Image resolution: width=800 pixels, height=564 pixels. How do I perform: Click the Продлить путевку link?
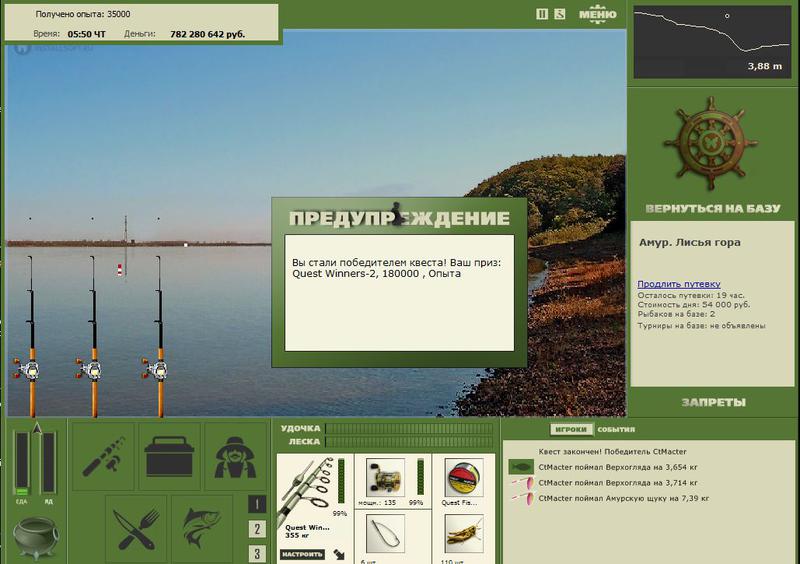tap(679, 284)
